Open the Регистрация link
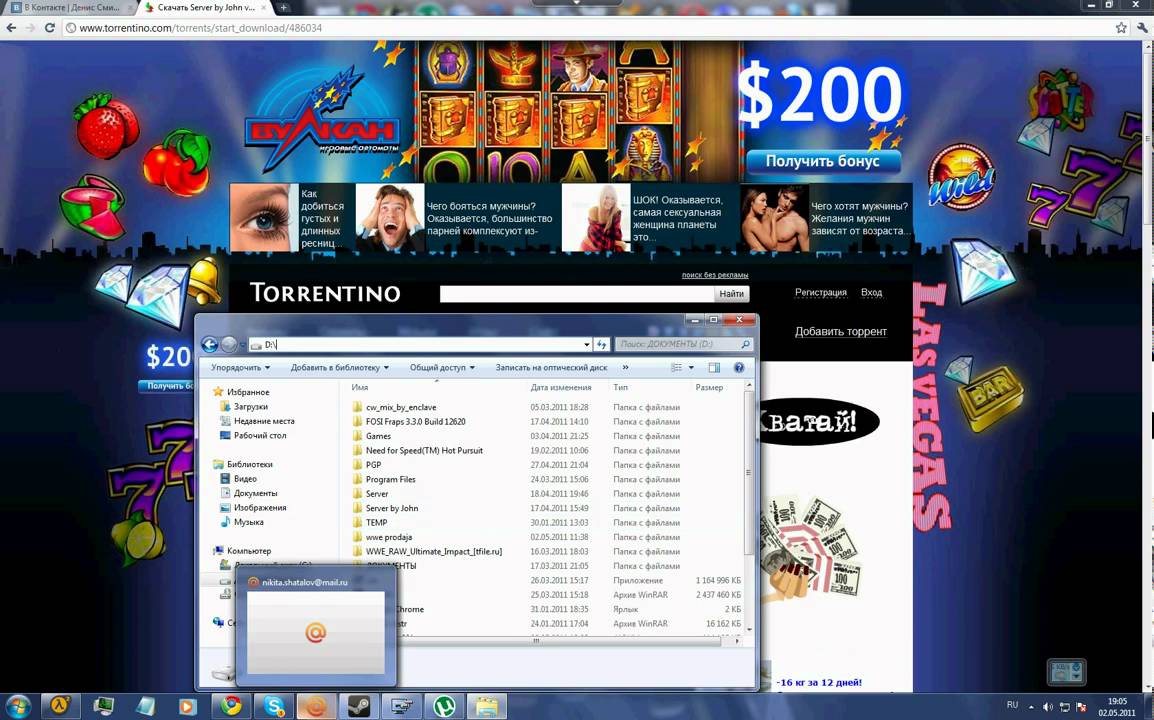 (821, 292)
